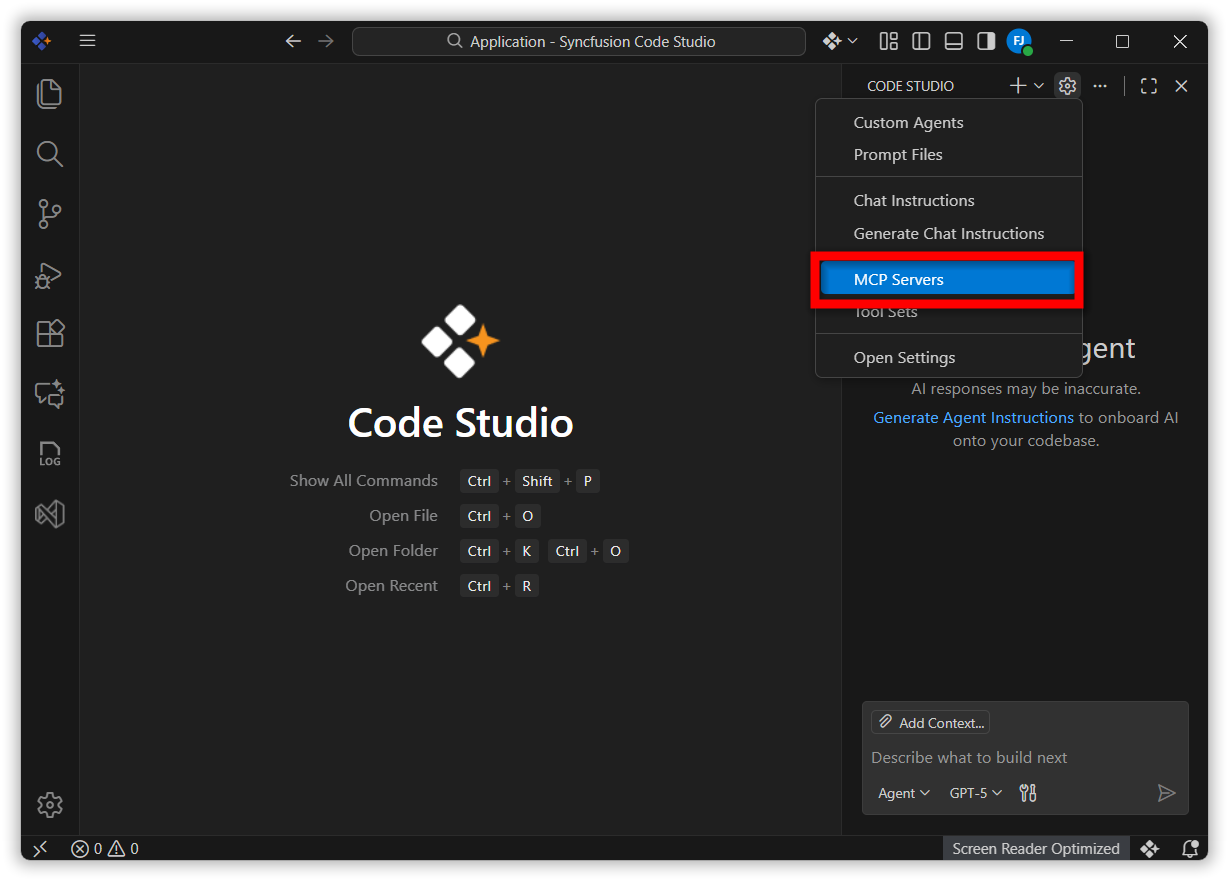Maximize the chat panel size icon
The image size is (1229, 881).
click(1148, 86)
